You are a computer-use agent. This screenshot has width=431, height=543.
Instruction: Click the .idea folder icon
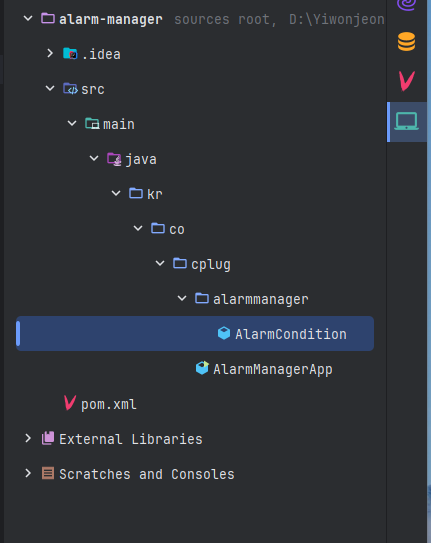[x=70, y=53]
